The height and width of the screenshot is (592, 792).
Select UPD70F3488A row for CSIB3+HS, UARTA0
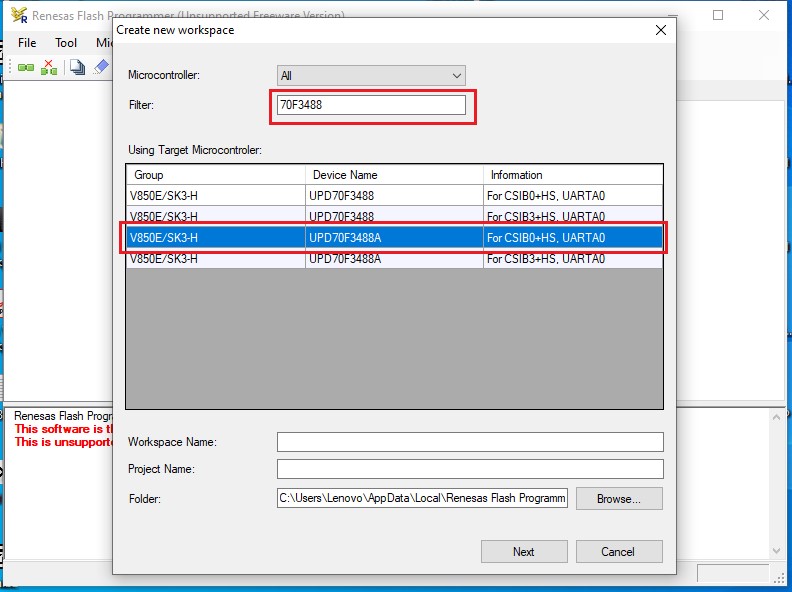click(x=394, y=259)
